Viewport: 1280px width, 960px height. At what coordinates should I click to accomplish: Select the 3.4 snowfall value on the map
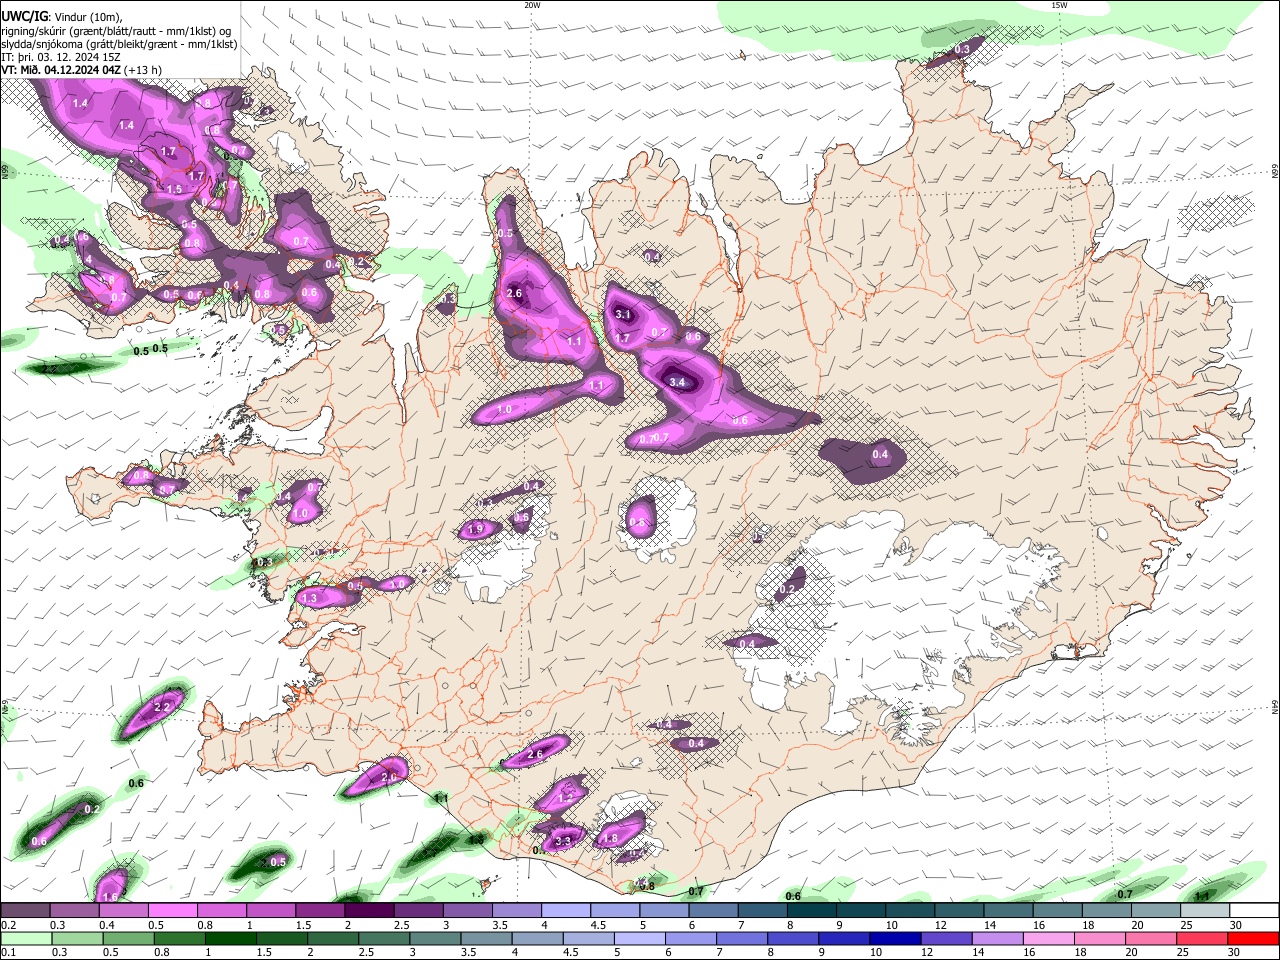click(677, 382)
